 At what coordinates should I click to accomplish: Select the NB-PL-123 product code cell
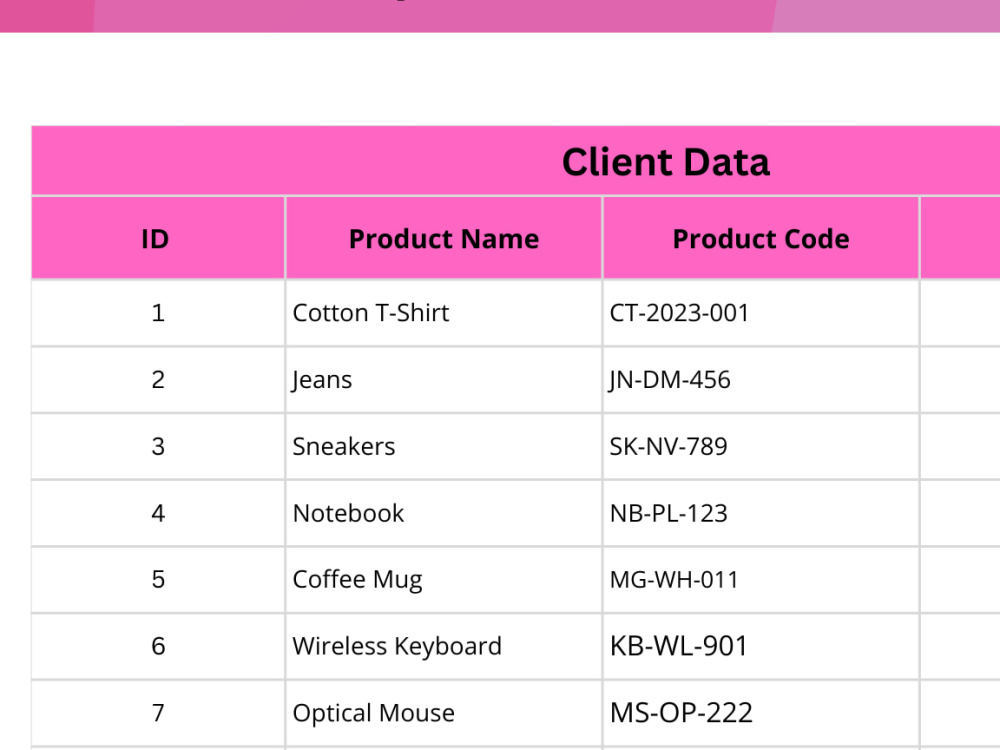761,513
